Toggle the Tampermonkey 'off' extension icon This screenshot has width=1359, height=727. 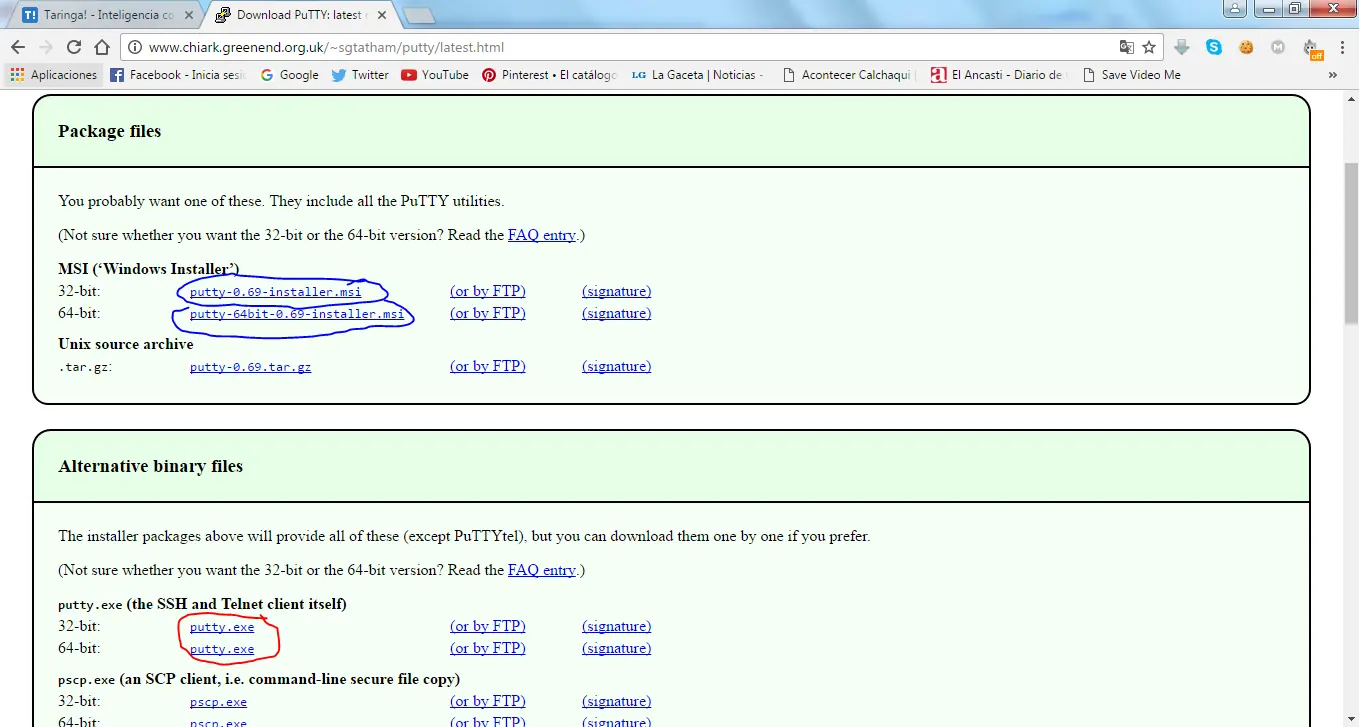click(1311, 48)
